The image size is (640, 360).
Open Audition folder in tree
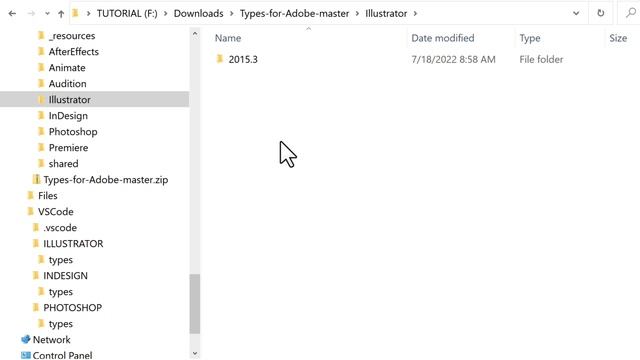click(x=67, y=84)
